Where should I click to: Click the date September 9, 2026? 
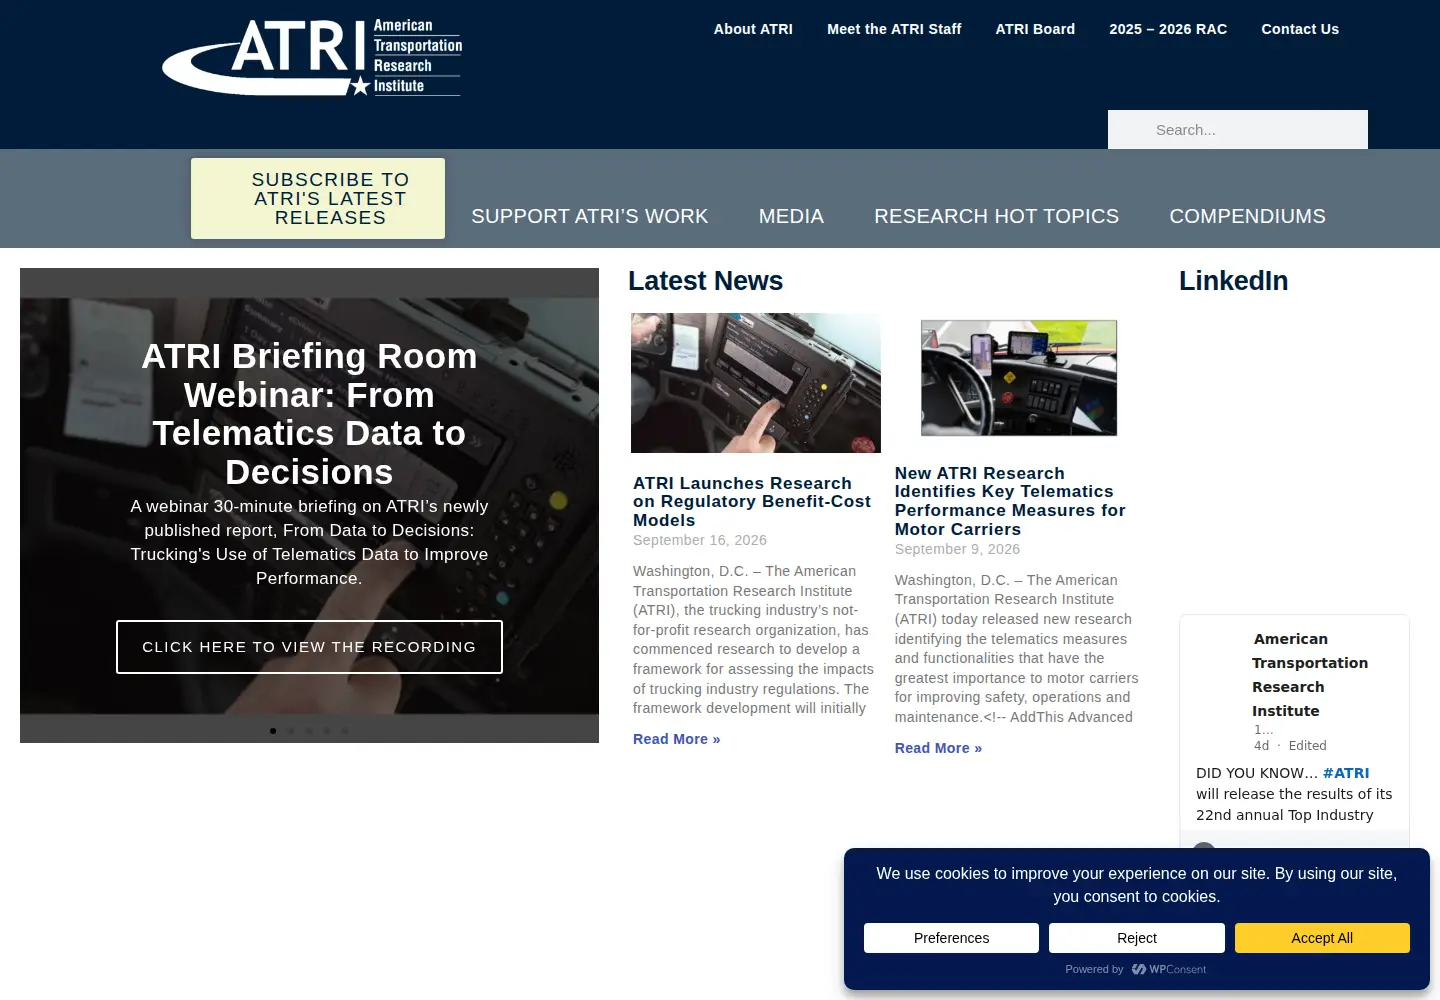point(957,549)
